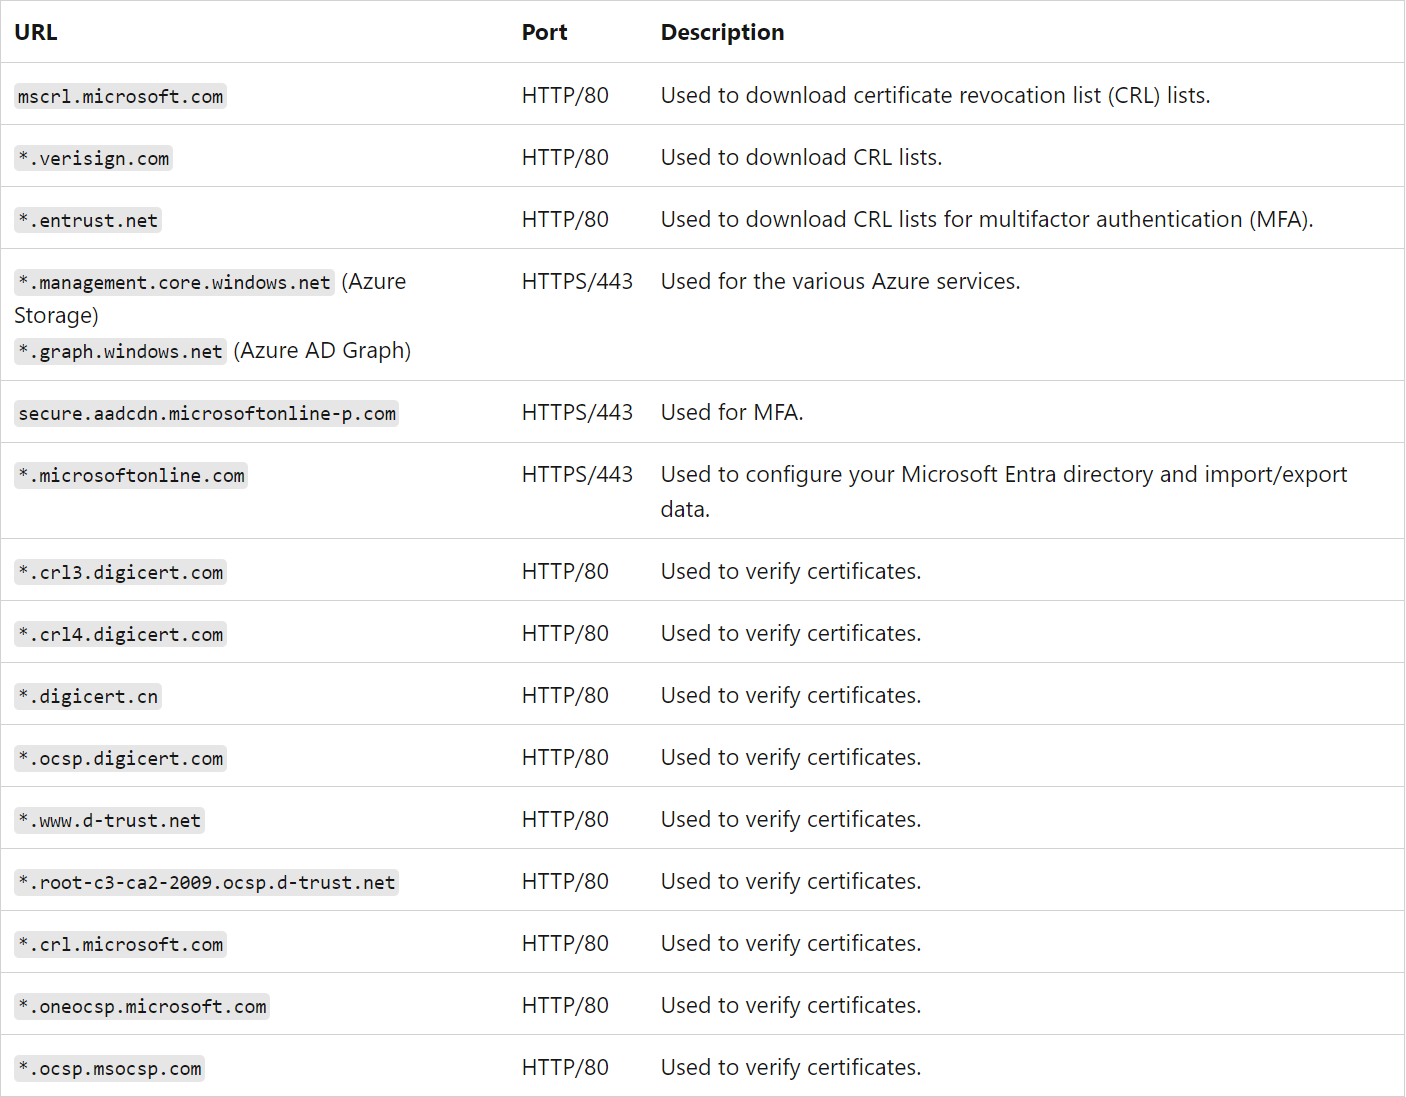This screenshot has width=1406, height=1097.
Task: Click *.management.core.windows.net code text
Action: 174,283
